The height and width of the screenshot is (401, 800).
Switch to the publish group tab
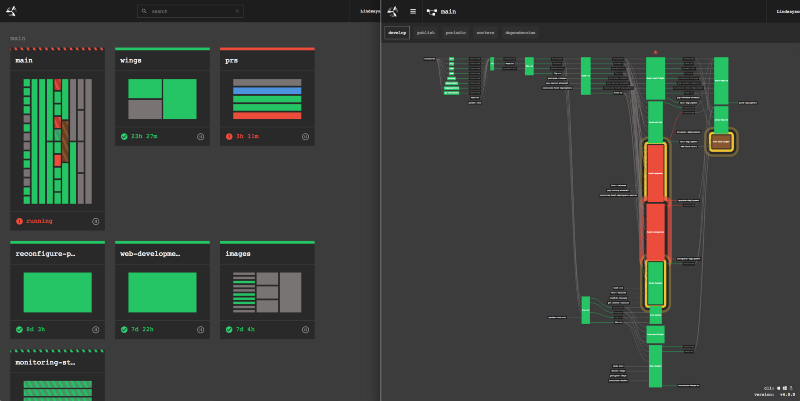tap(426, 33)
